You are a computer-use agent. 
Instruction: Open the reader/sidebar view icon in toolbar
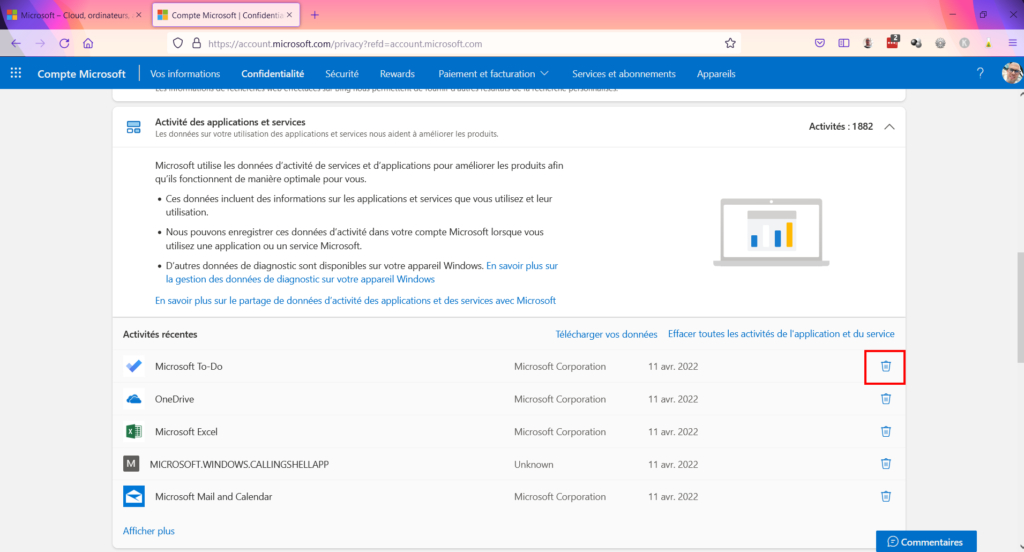coord(844,44)
